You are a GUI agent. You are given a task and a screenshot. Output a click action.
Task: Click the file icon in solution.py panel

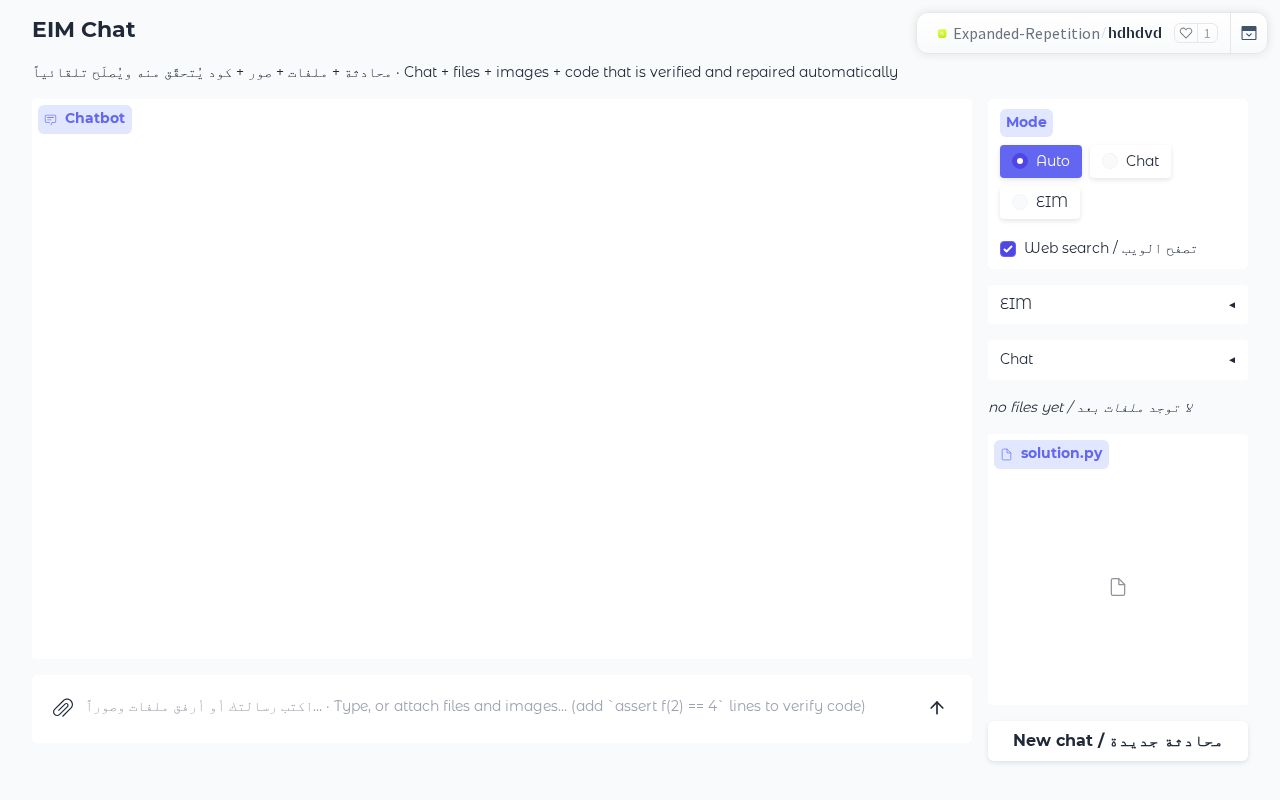tap(1118, 587)
